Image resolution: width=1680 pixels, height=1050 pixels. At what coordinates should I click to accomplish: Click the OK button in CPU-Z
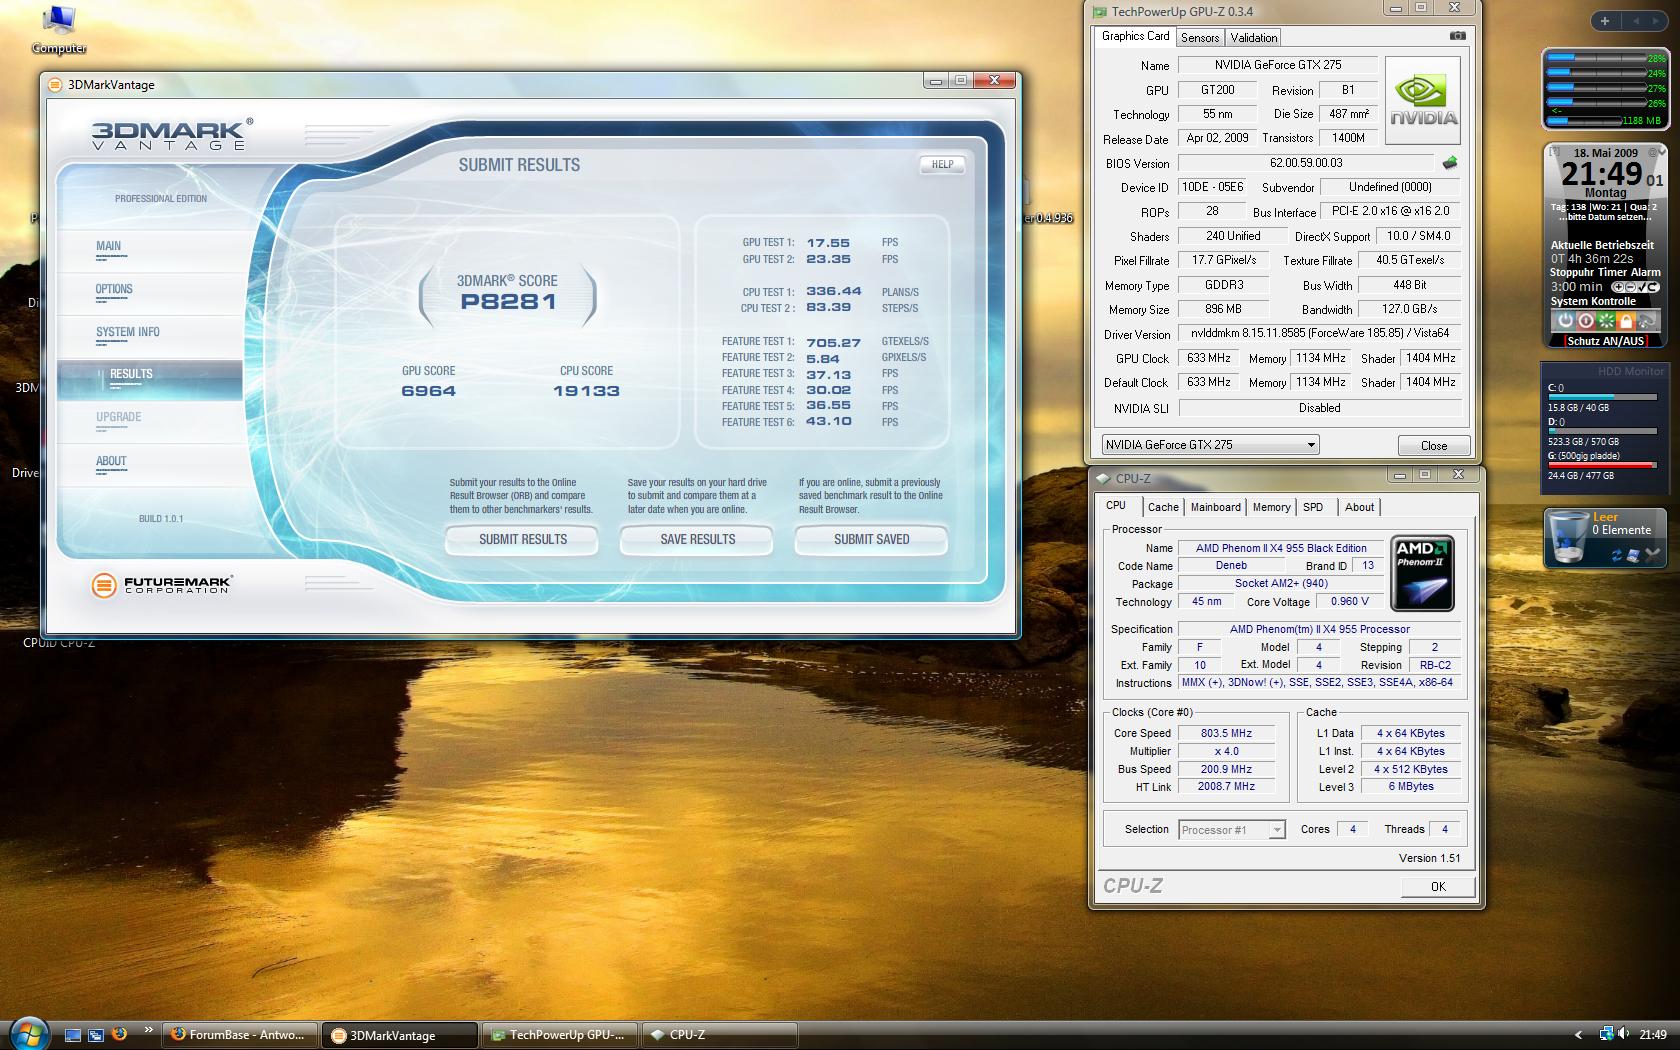[1438, 887]
